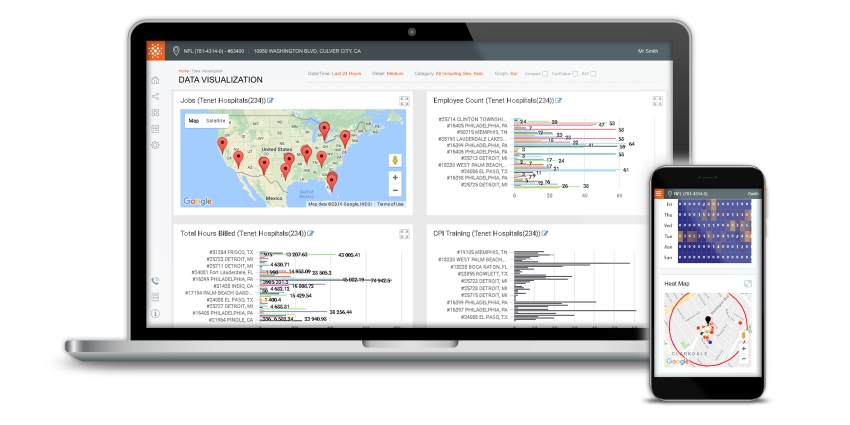Click the document icon above info in sidebar
Screen dimensions: 850x425
(156, 297)
